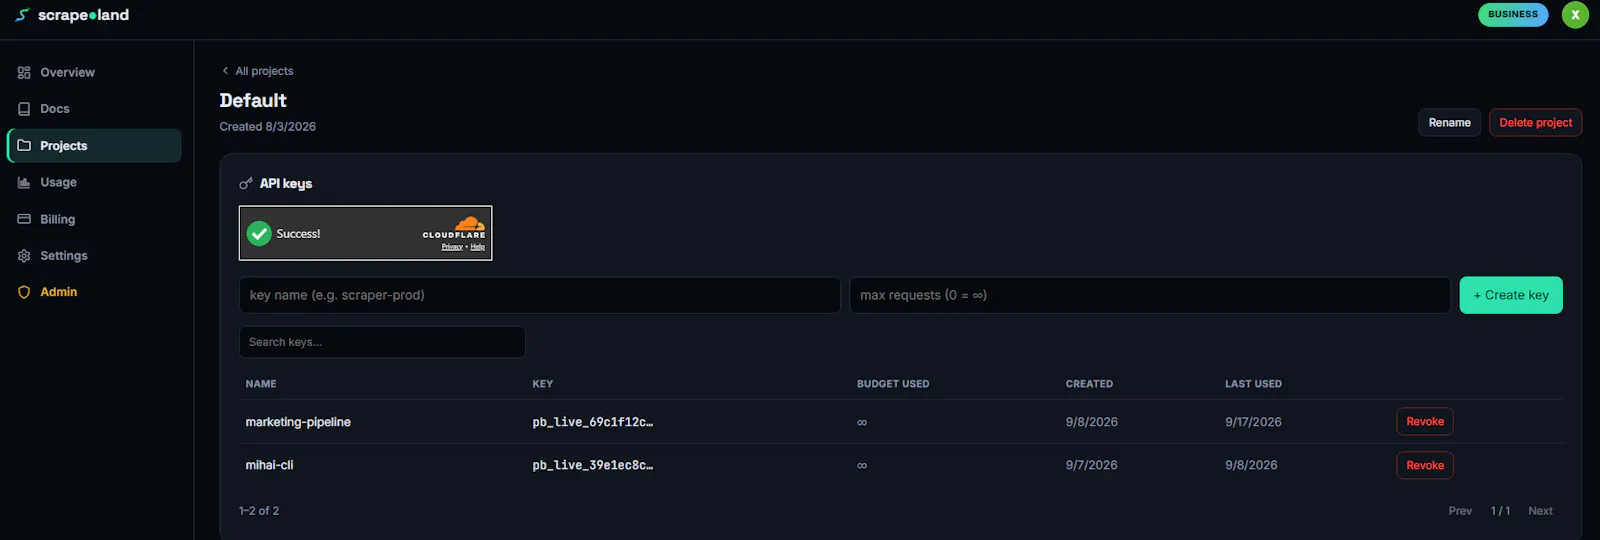The image size is (1600, 540).
Task: Click created date 9/8/2026
Action: [x=1092, y=422]
